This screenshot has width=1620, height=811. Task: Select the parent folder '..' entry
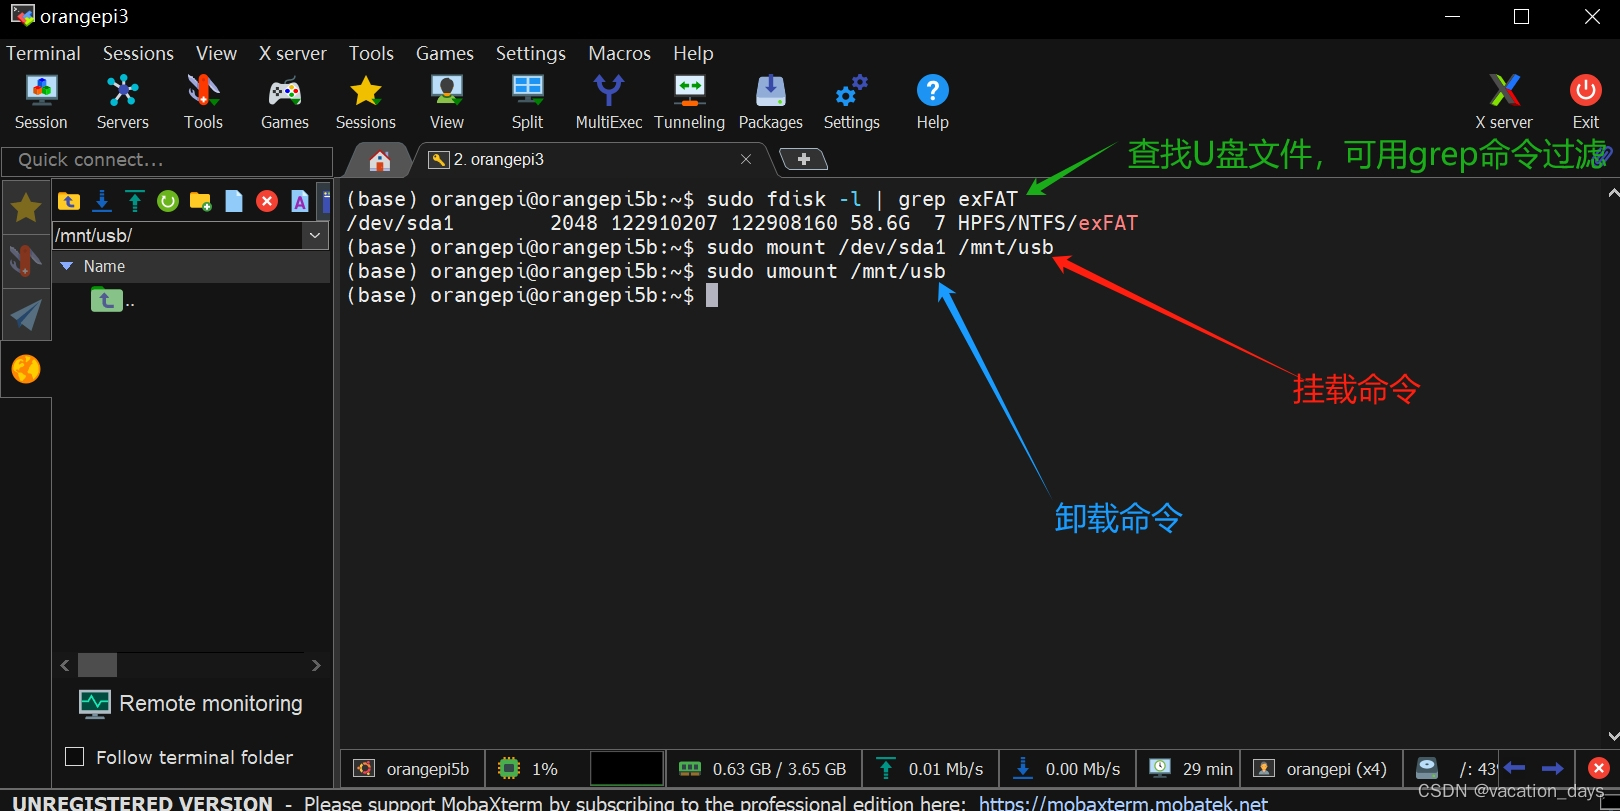(112, 300)
